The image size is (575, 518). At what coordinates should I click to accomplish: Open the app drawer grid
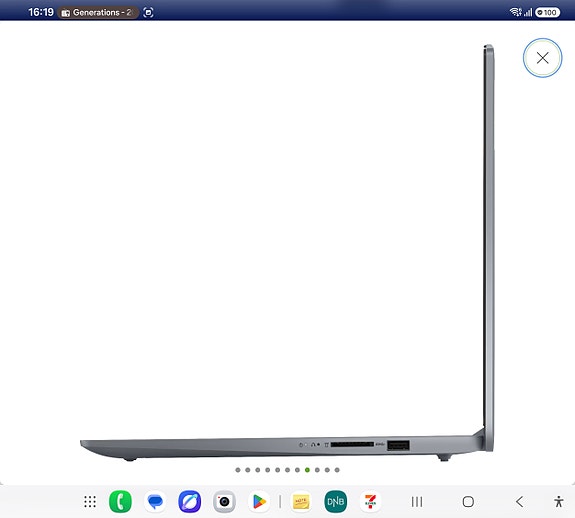click(90, 502)
